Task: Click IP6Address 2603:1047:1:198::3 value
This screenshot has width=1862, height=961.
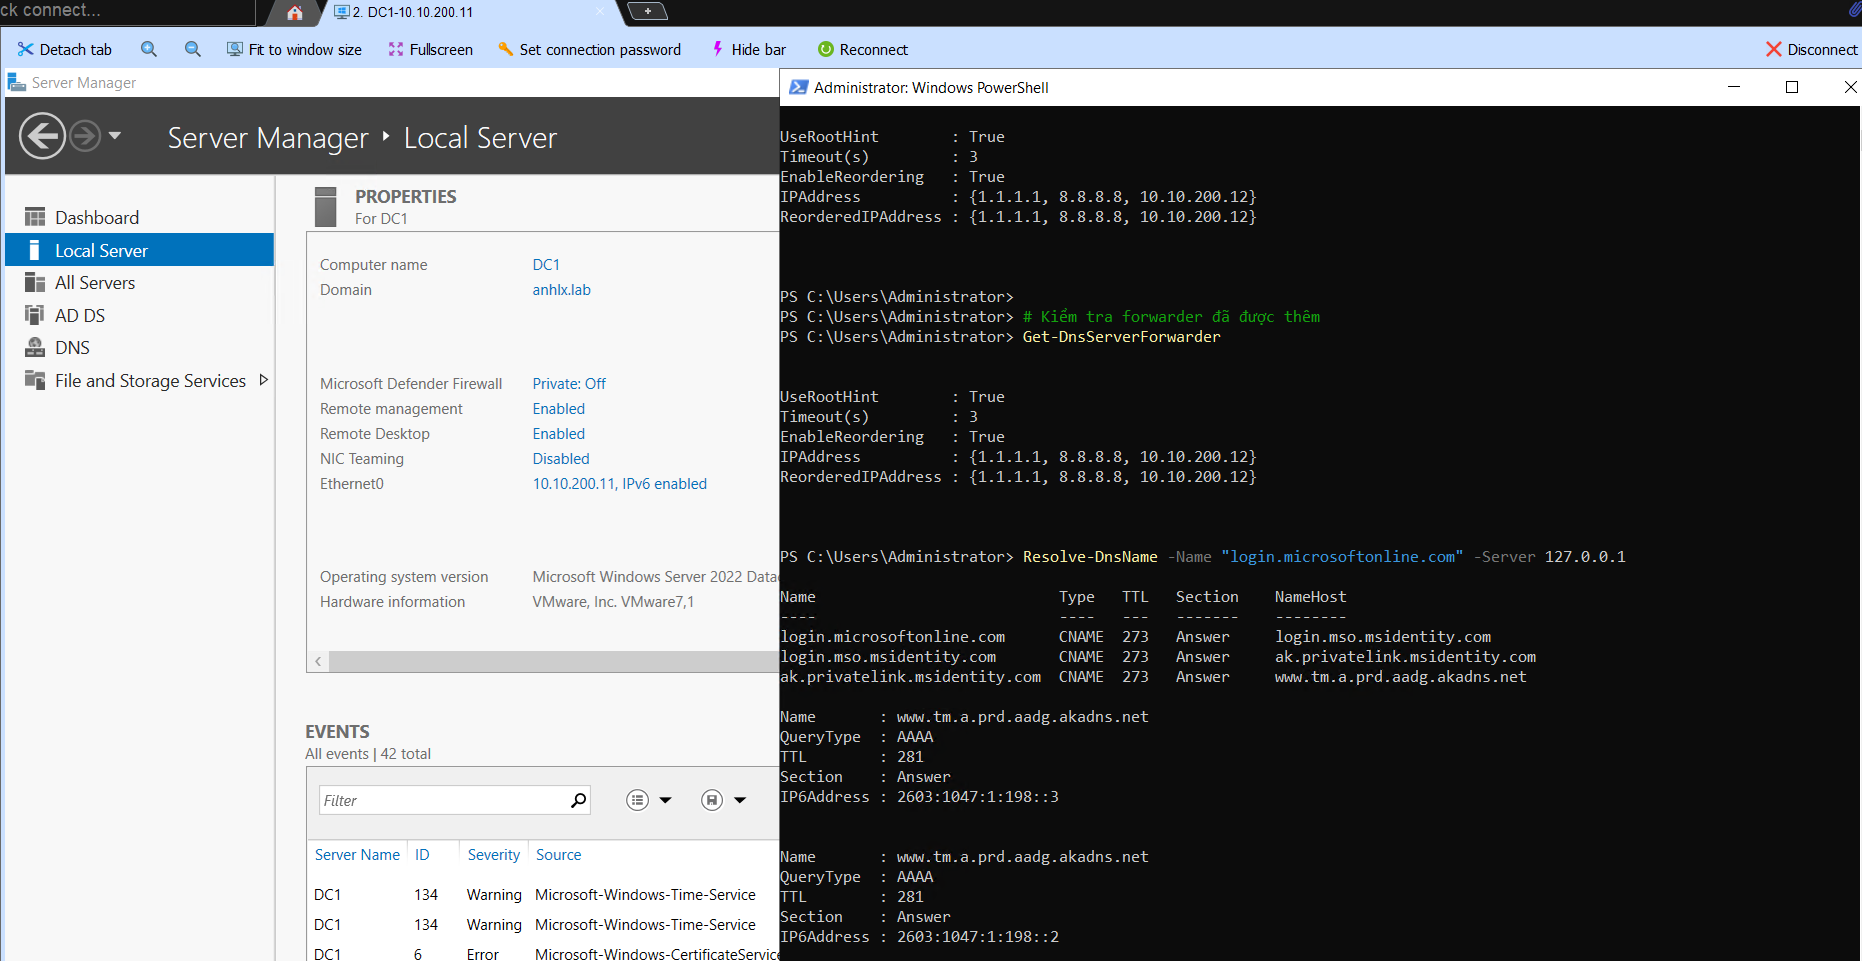Action: click(977, 797)
